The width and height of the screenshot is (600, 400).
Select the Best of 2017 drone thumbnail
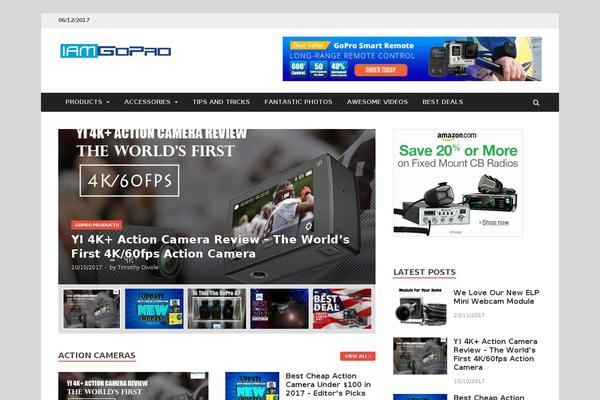pyautogui.click(x=279, y=309)
